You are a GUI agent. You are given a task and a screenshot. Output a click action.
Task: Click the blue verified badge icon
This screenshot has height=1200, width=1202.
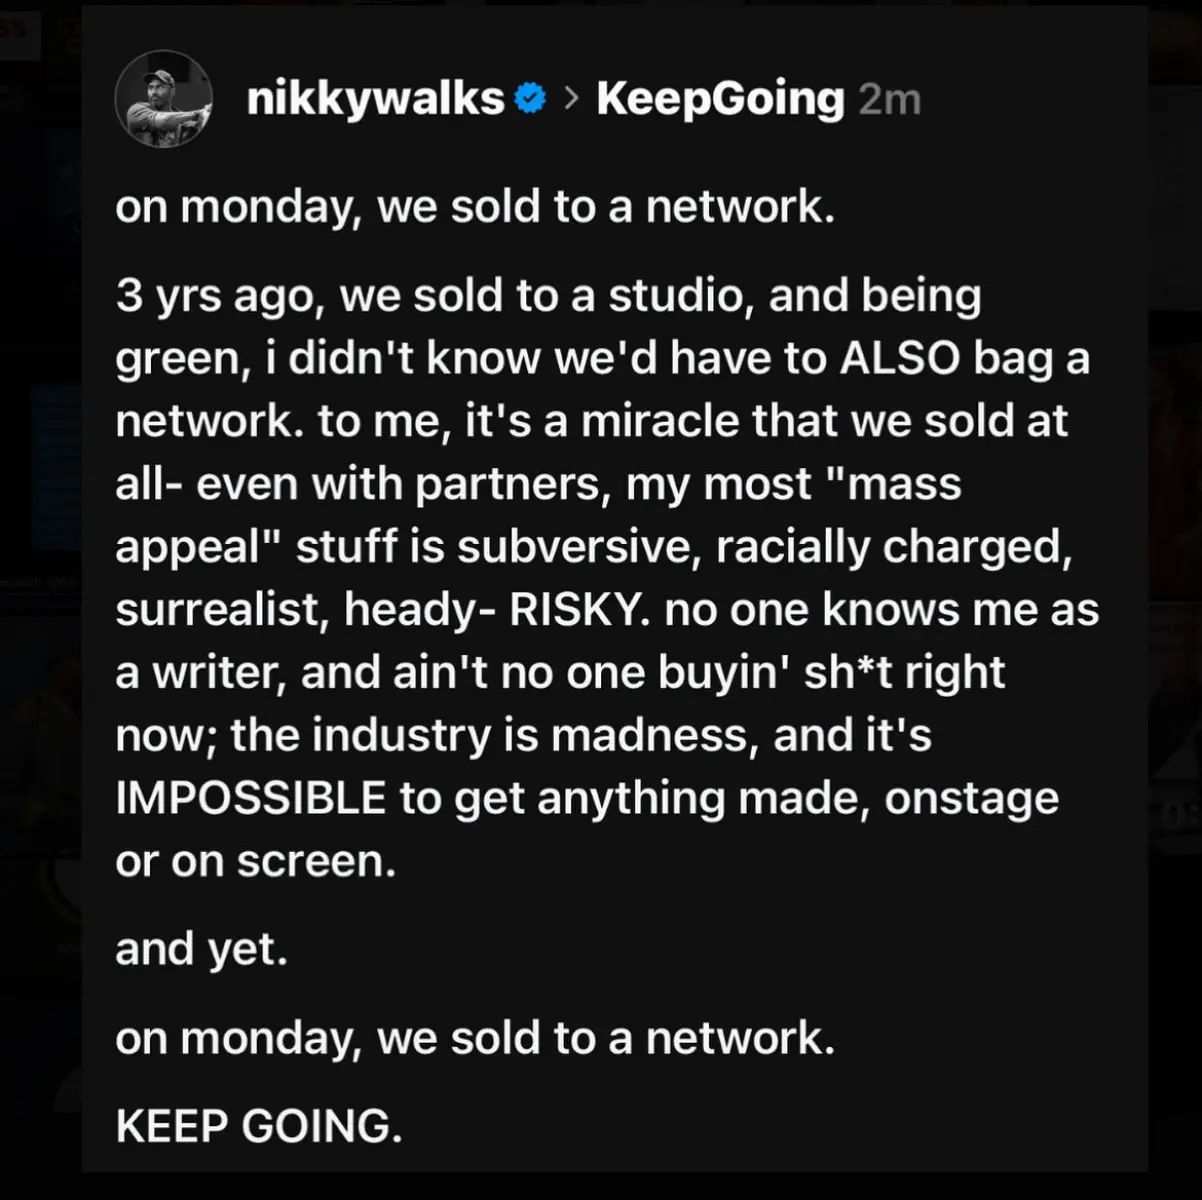pyautogui.click(x=530, y=98)
